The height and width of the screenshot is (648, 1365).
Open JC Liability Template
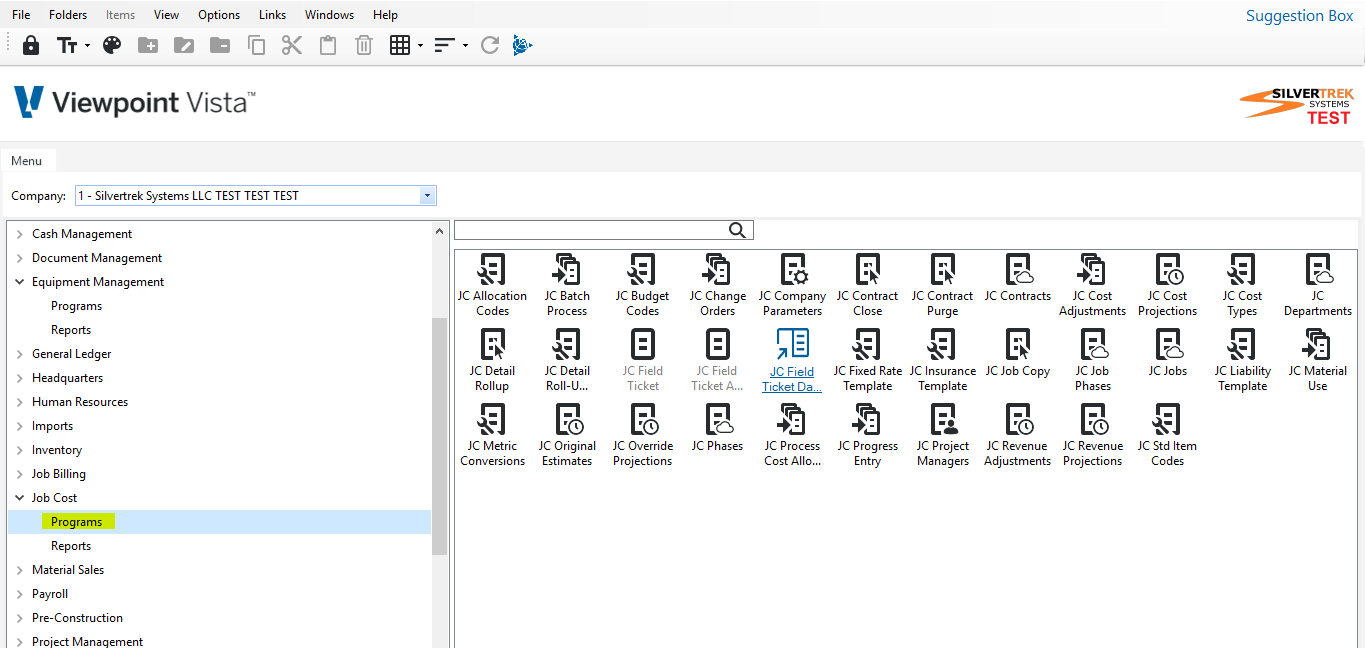coord(1242,360)
